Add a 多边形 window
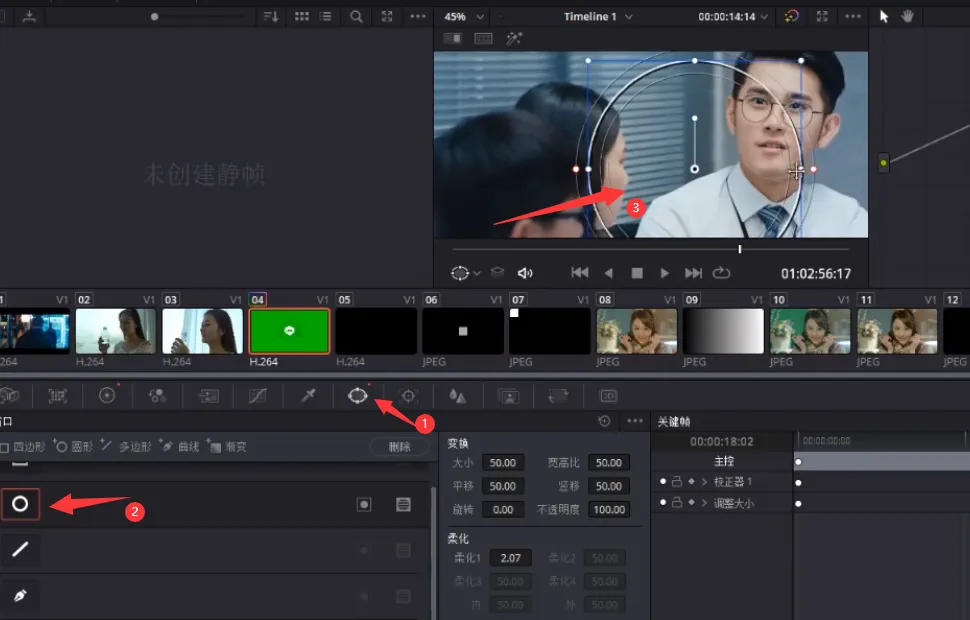 (x=126, y=446)
